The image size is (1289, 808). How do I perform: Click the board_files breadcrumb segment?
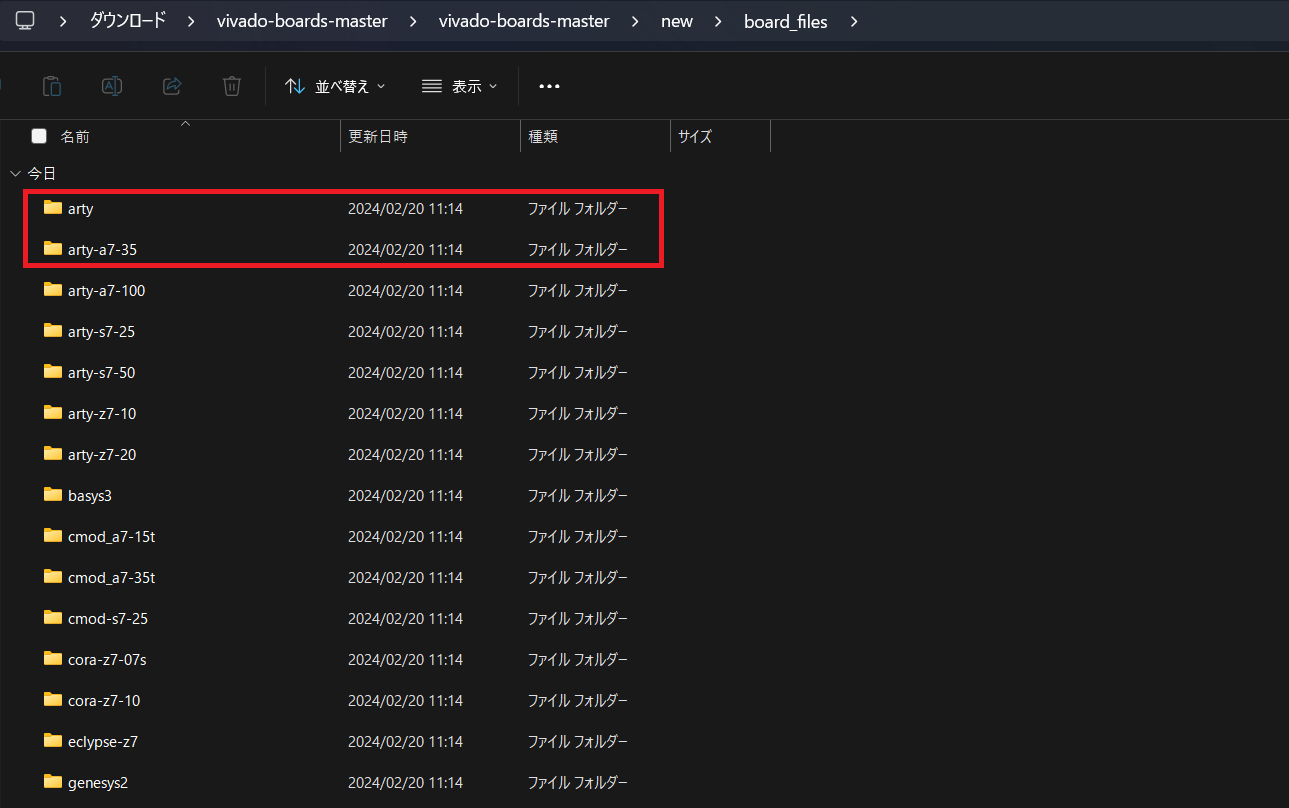(x=786, y=21)
